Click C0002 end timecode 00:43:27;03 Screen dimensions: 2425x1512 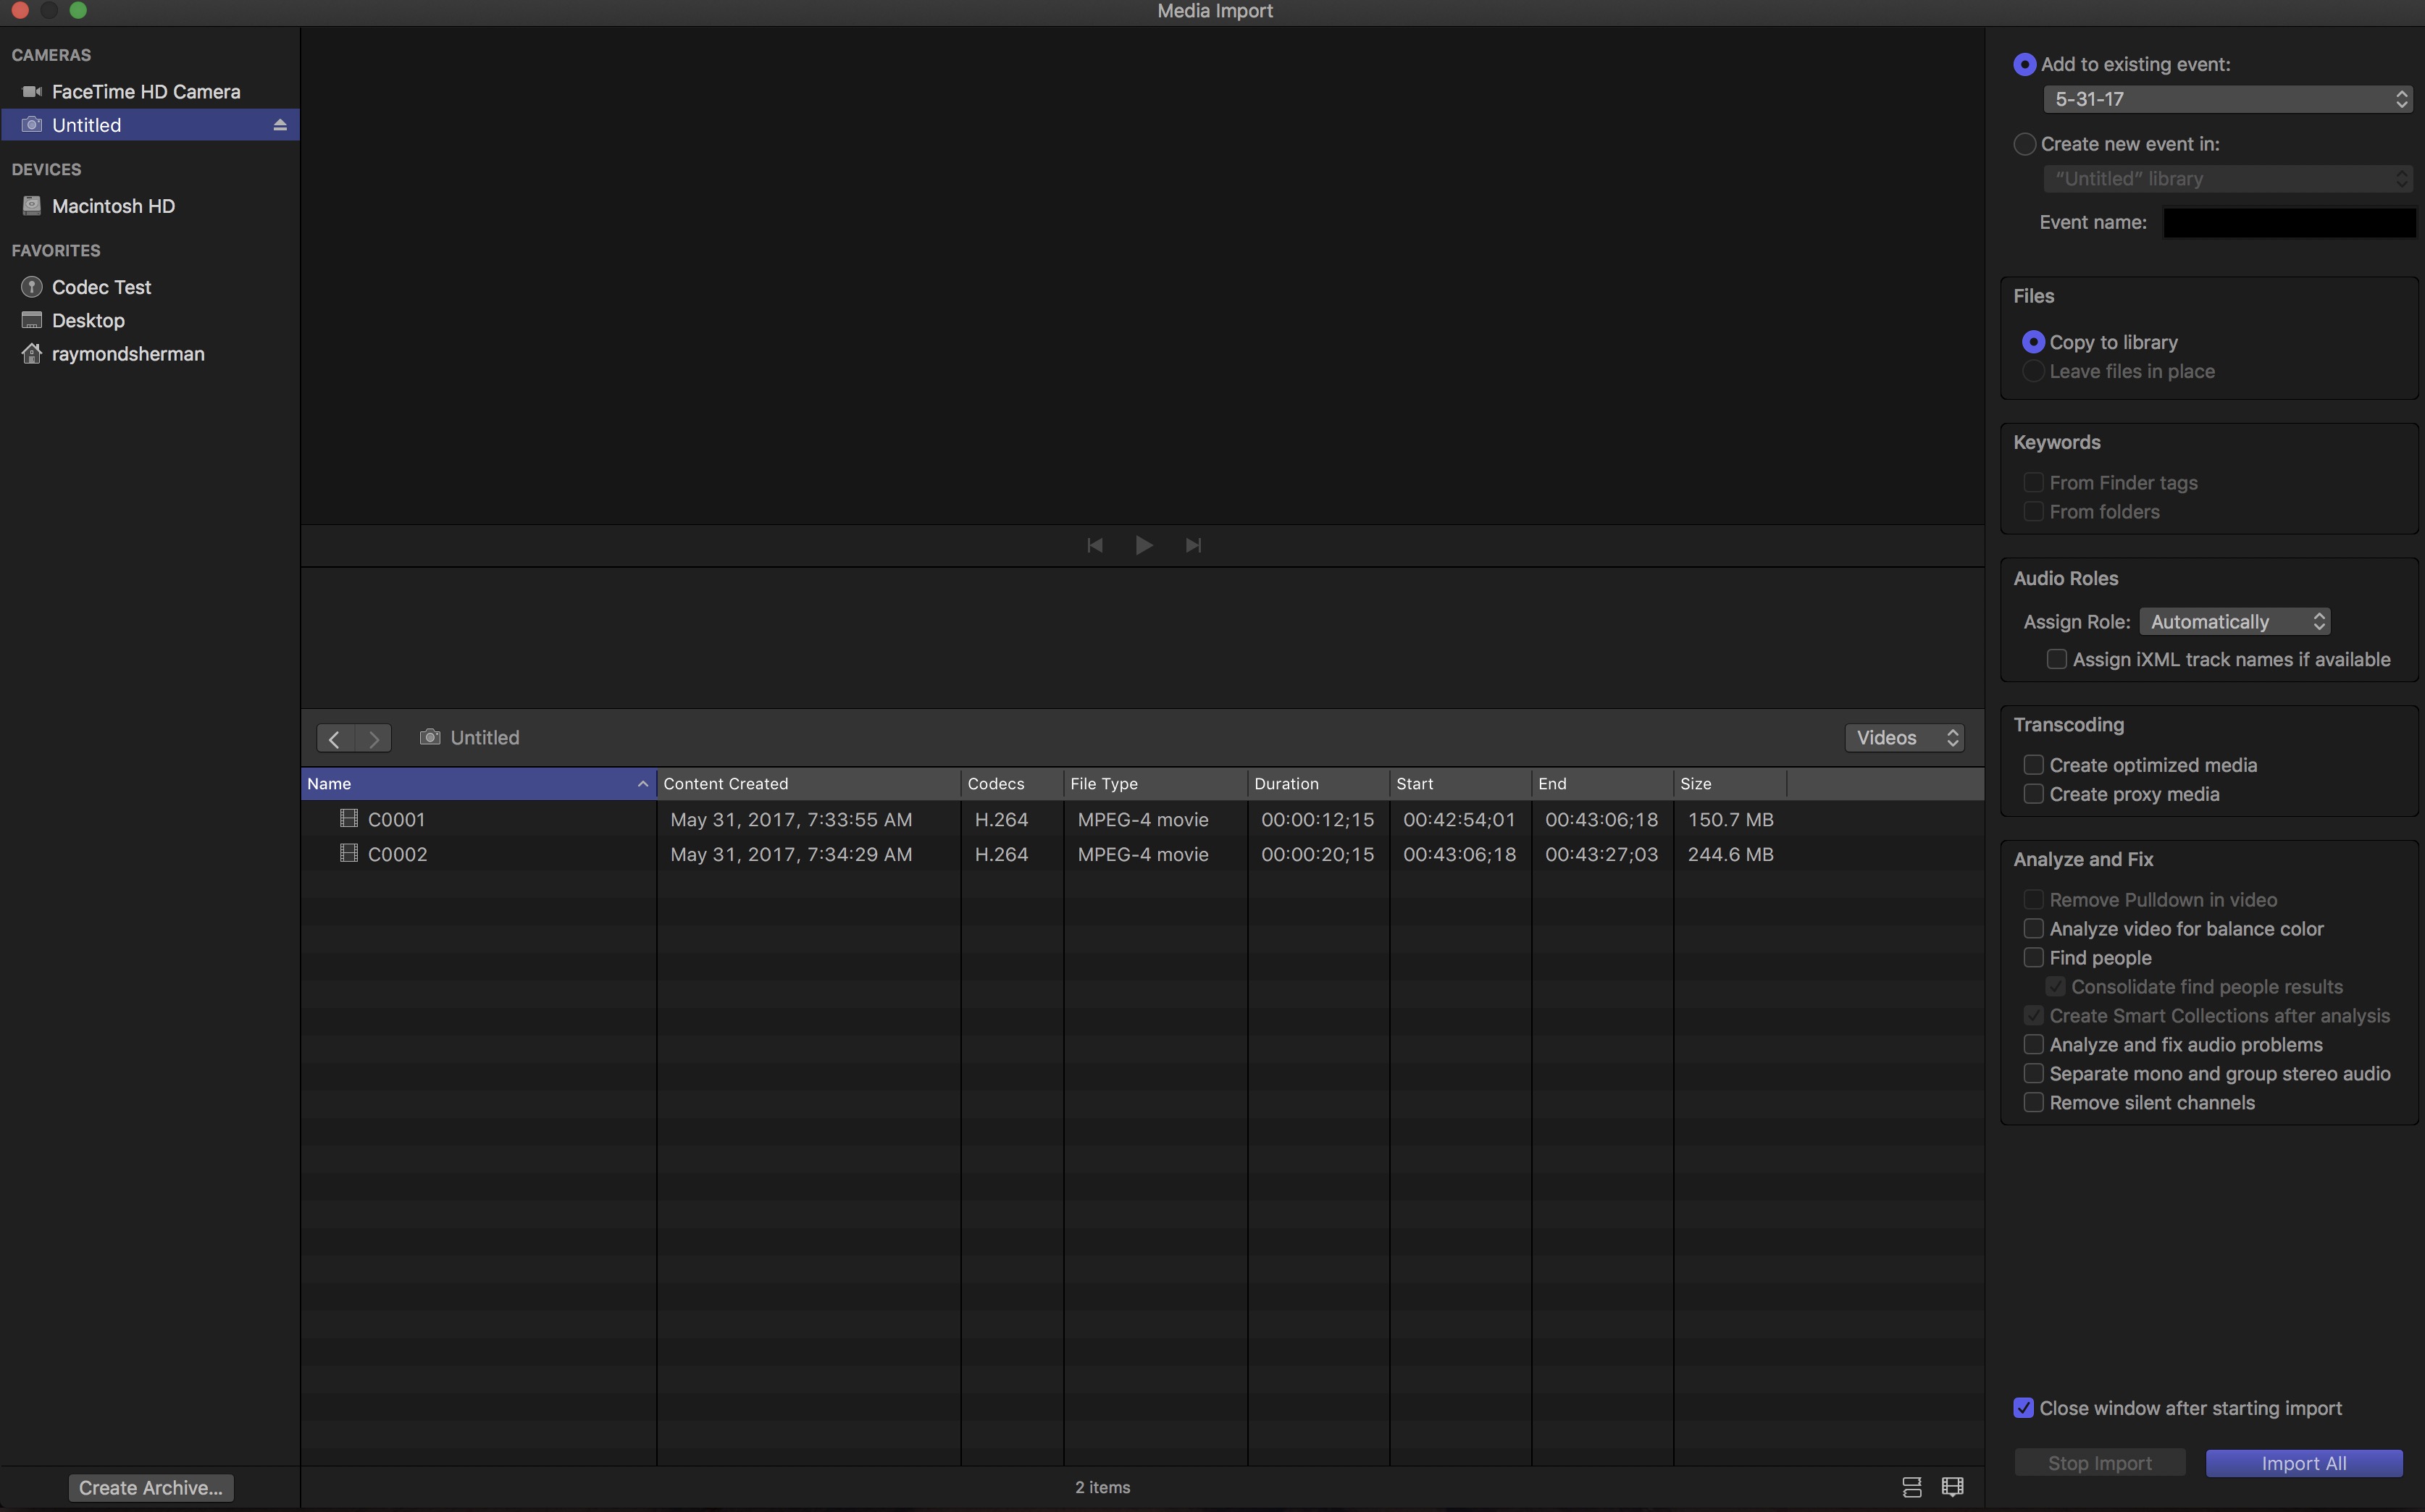click(1601, 855)
